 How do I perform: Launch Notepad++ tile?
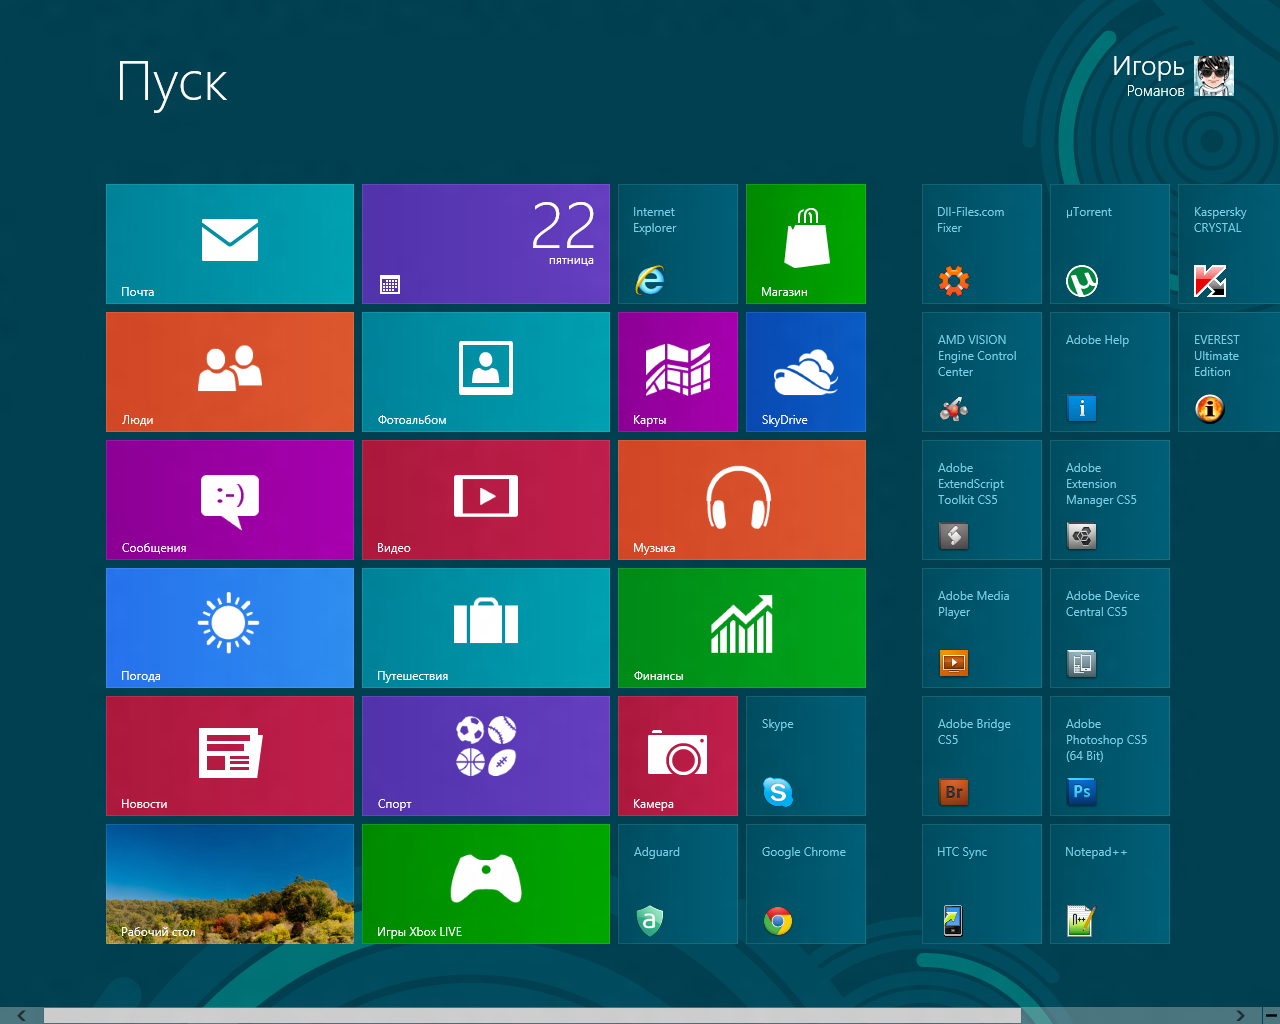(x=1110, y=884)
